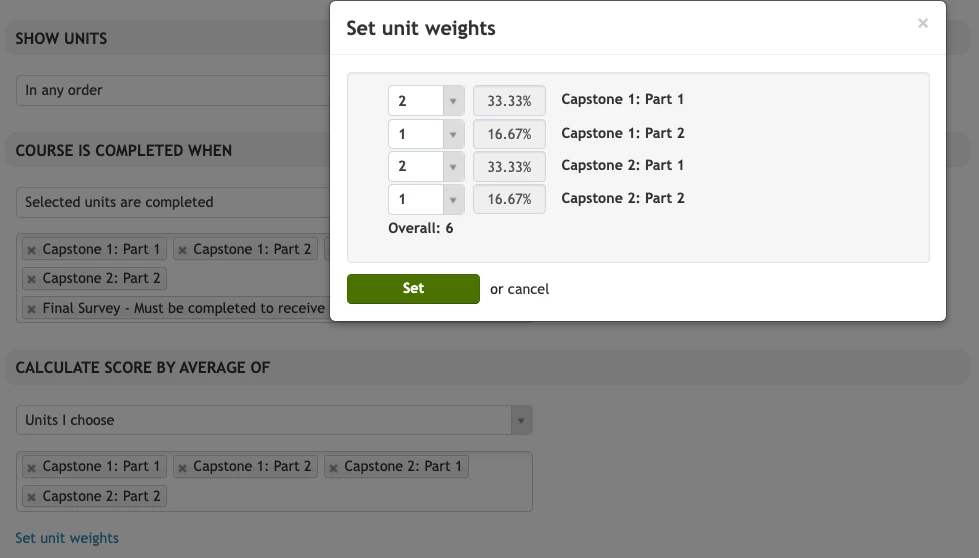The image size is (979, 558).
Task: Remove Capstone 2: Part 1 from score units
Action: click(334, 467)
